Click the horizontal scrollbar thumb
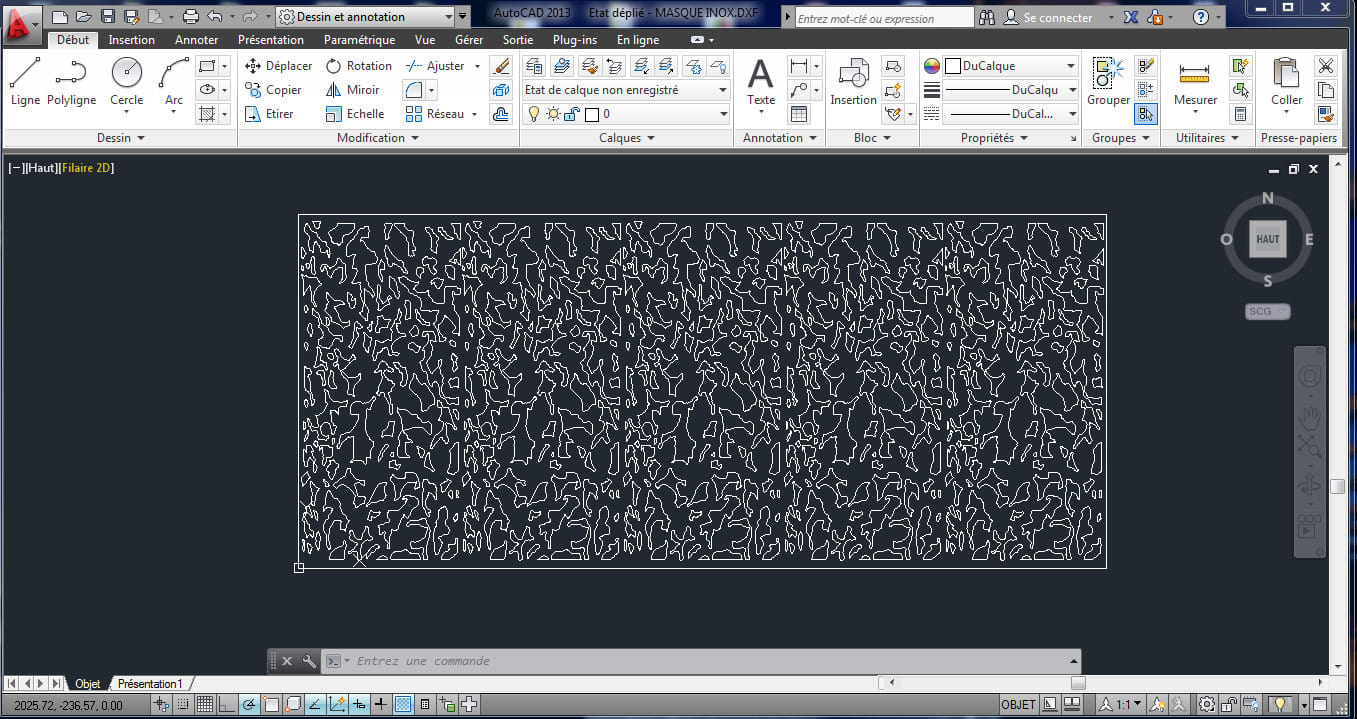1357x719 pixels. pos(1078,683)
